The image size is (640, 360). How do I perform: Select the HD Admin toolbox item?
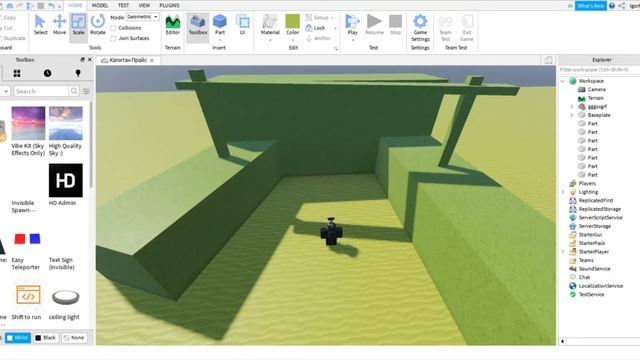pos(65,184)
